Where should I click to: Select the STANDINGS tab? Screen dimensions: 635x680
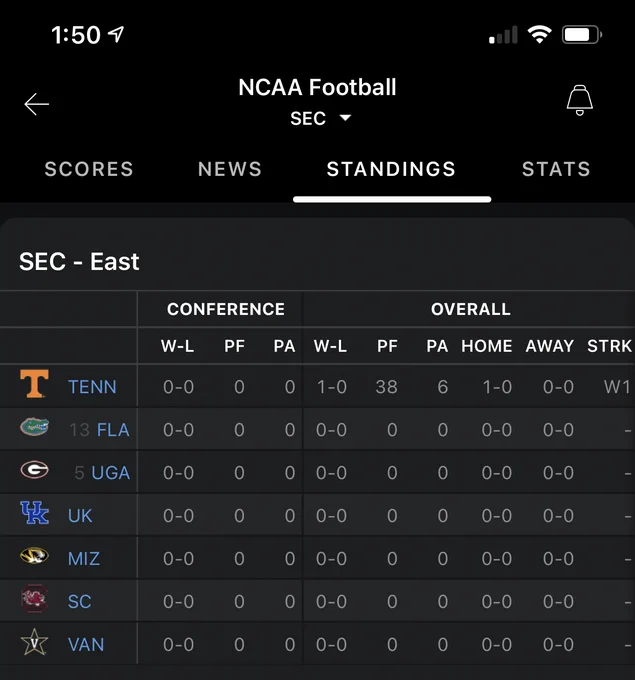(391, 169)
